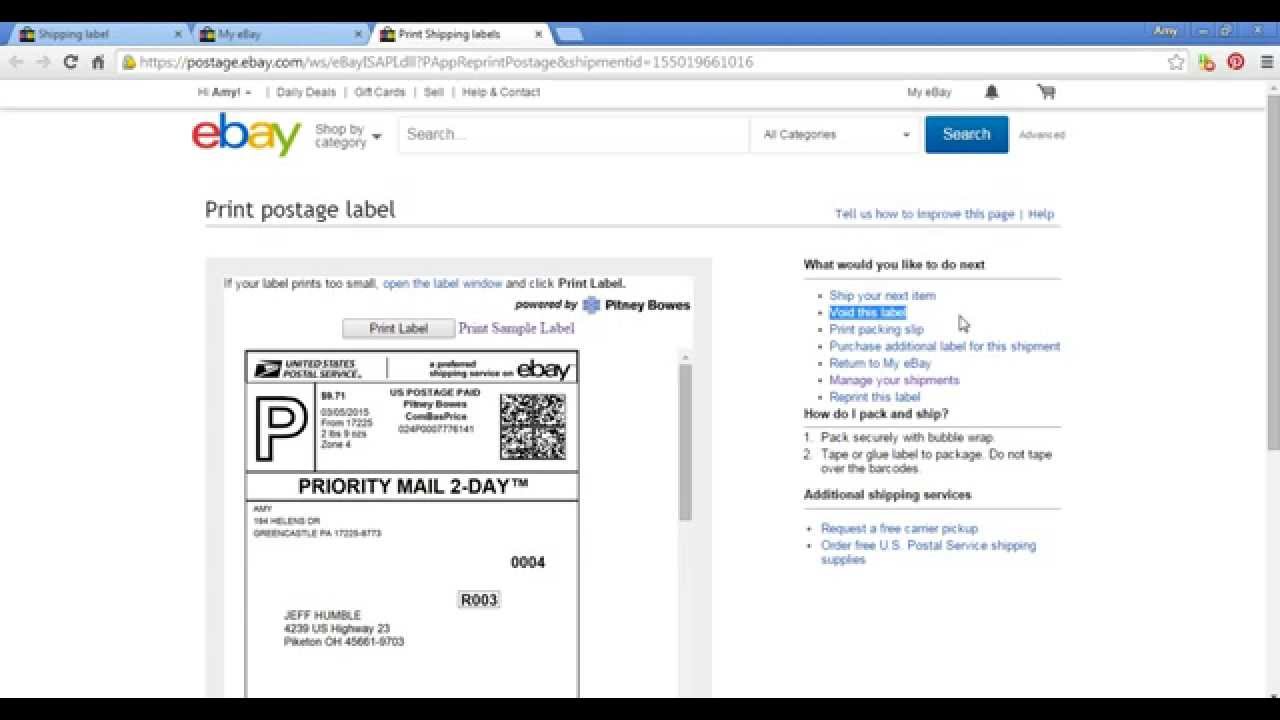Close the Print Shipping labels tab
The width and height of the screenshot is (1280, 720).
coord(538,34)
